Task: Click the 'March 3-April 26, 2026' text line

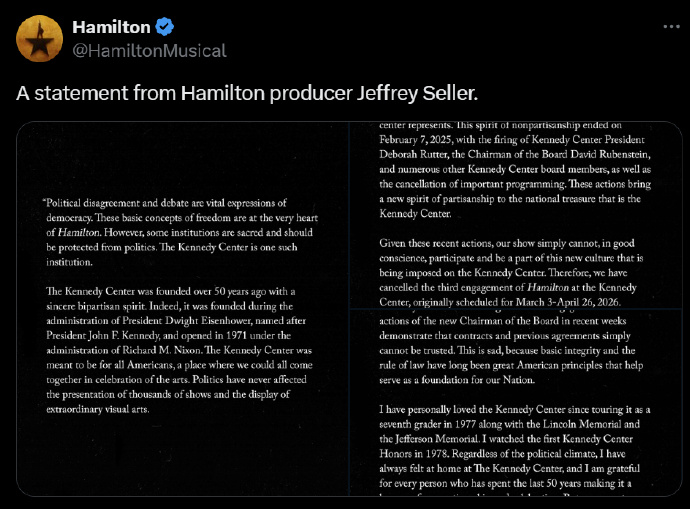Action: 500,302
